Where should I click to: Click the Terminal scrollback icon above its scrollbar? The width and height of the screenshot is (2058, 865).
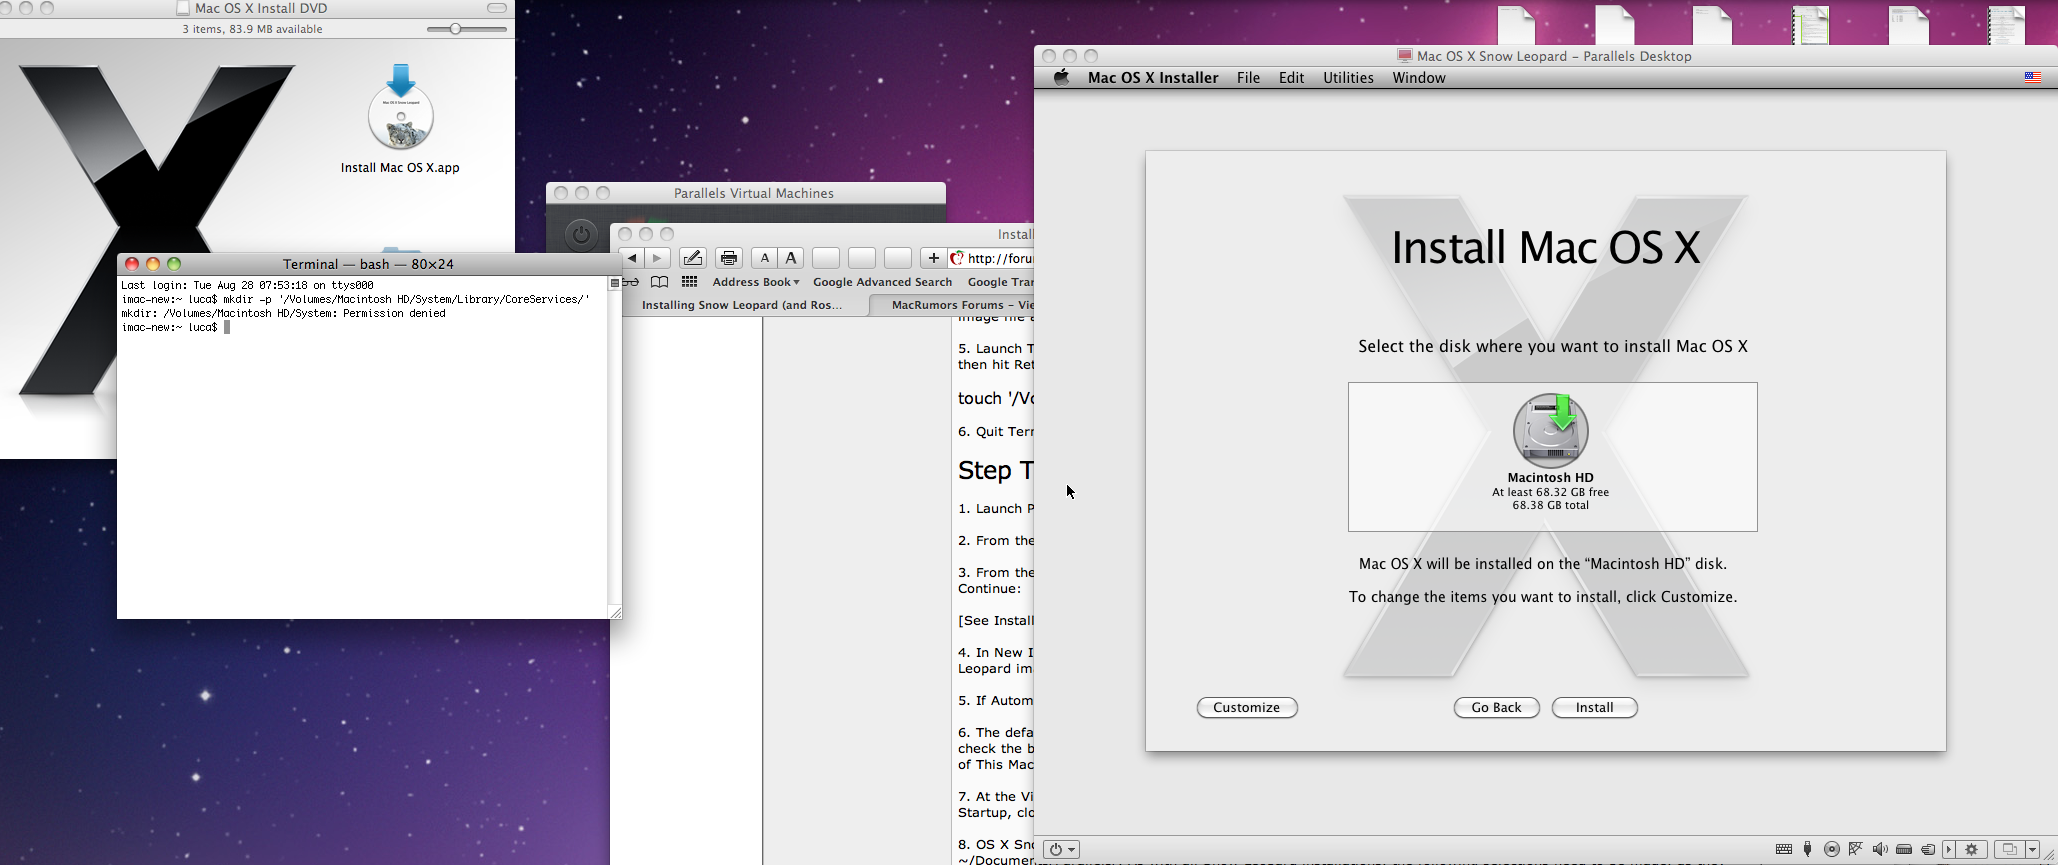[x=615, y=284]
